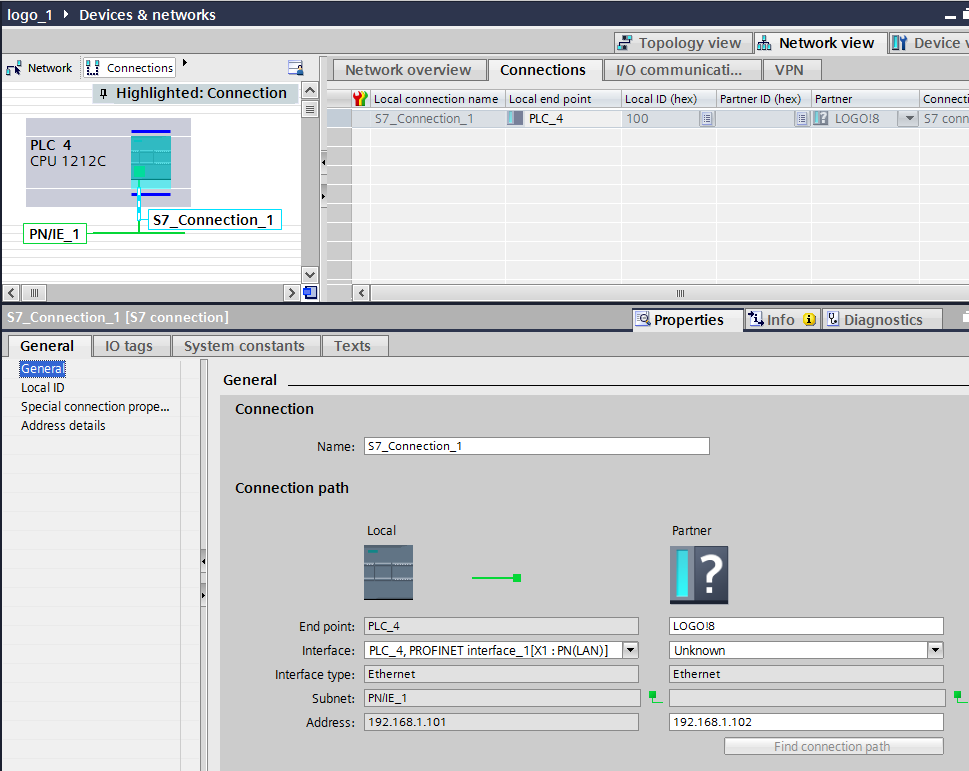The width and height of the screenshot is (969, 771).
Task: Click the unknown Partner device image
Action: pos(699,575)
